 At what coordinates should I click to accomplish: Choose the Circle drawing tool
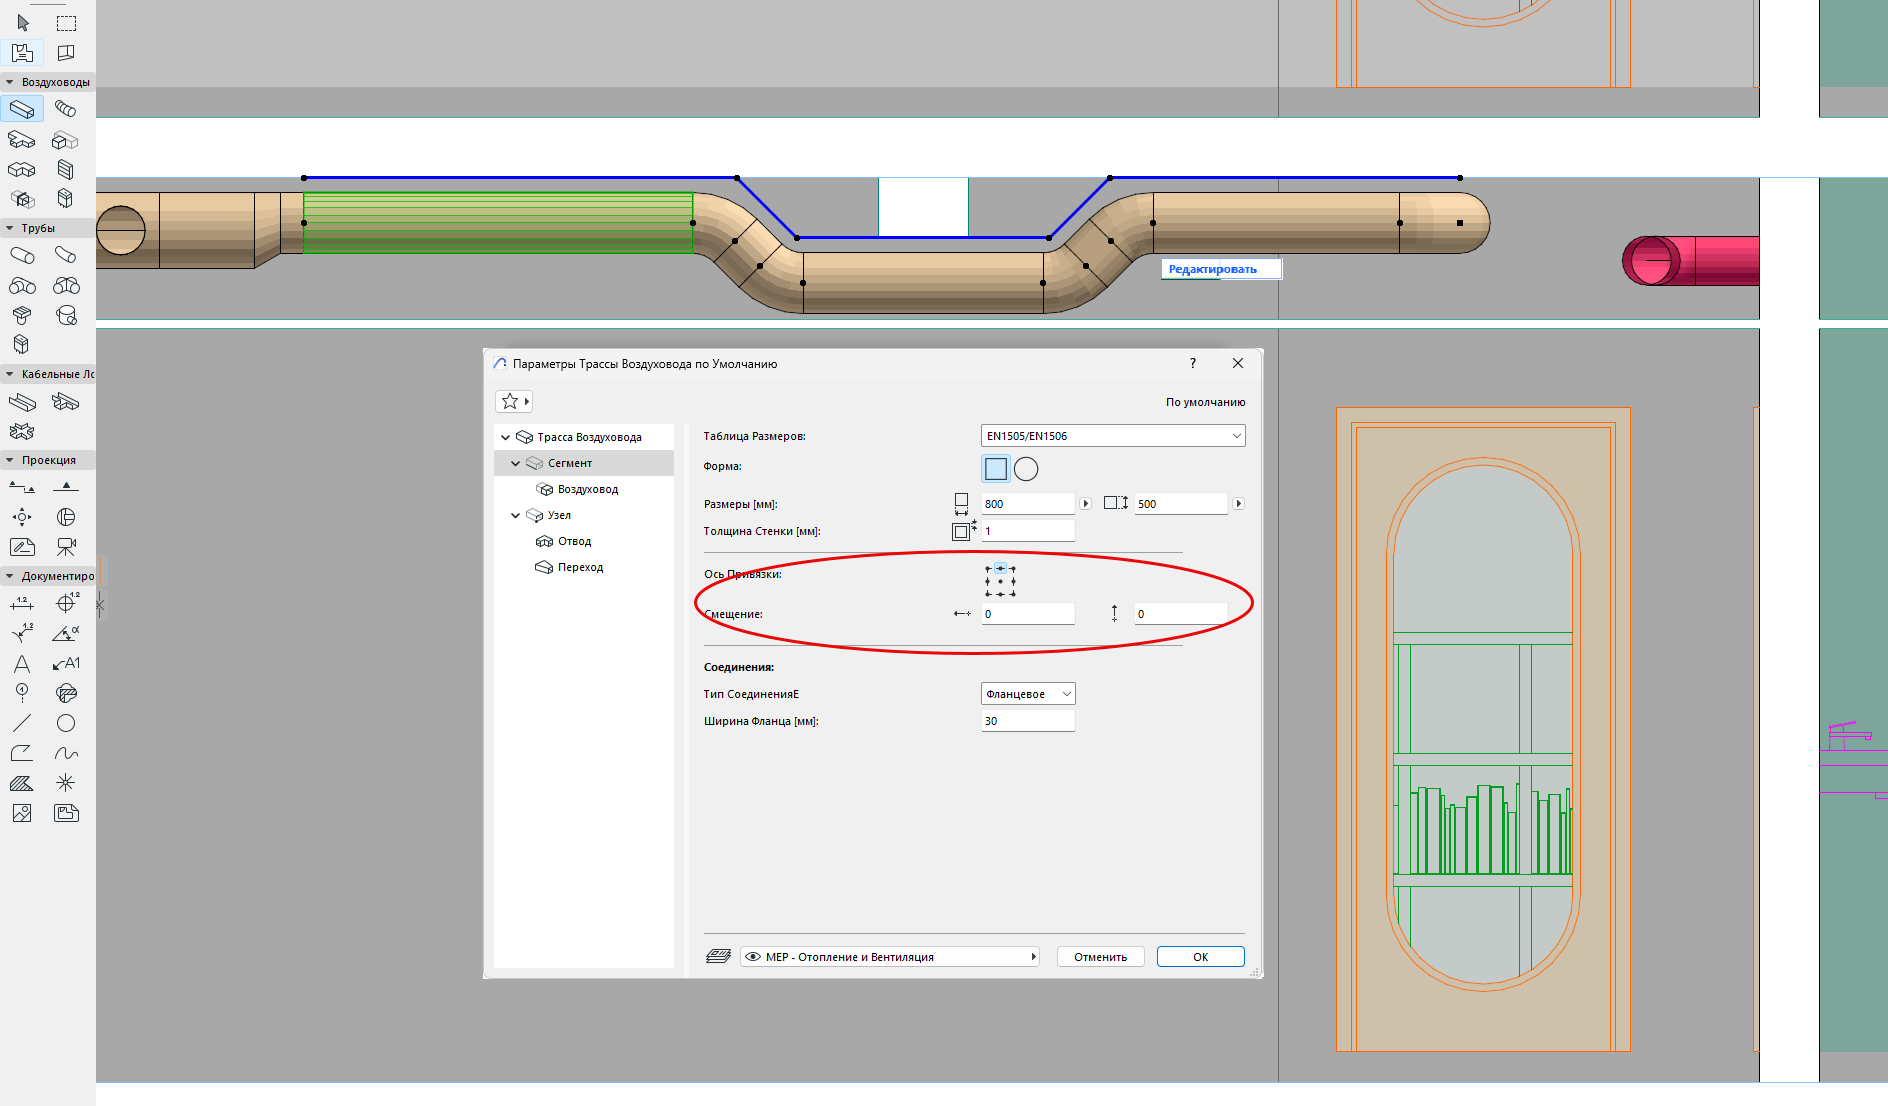pos(66,723)
